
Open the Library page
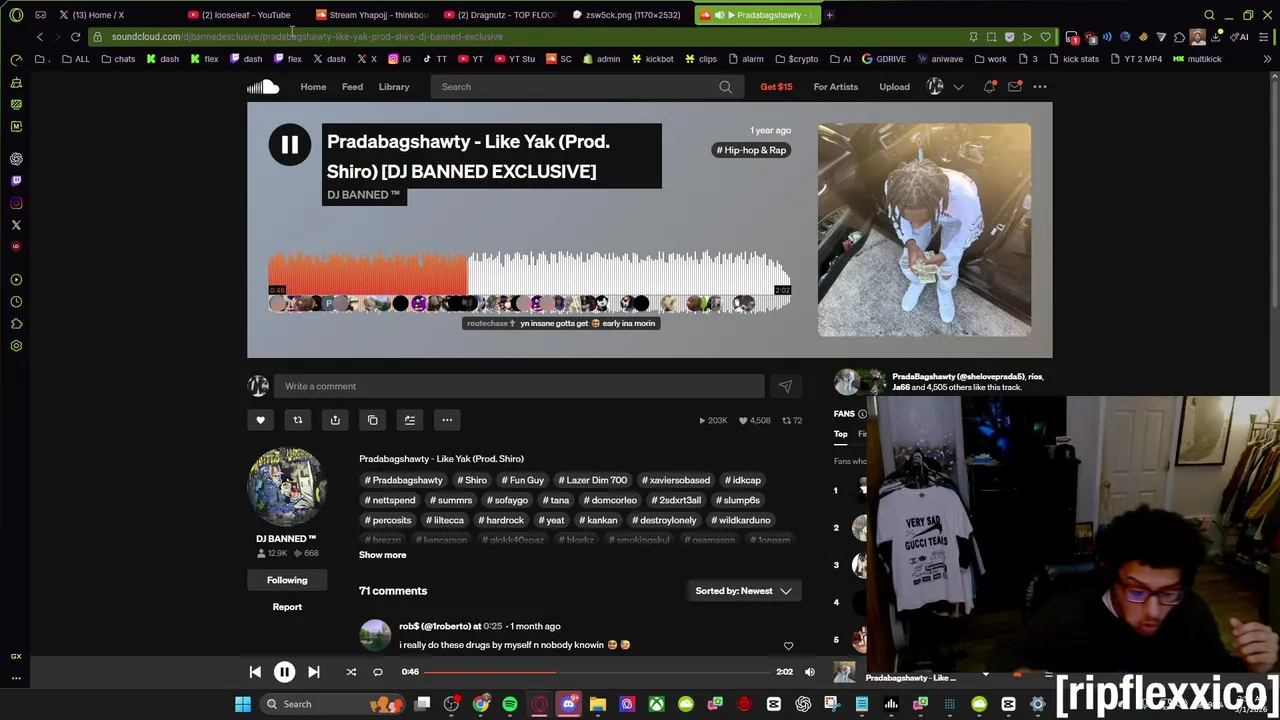point(394,87)
